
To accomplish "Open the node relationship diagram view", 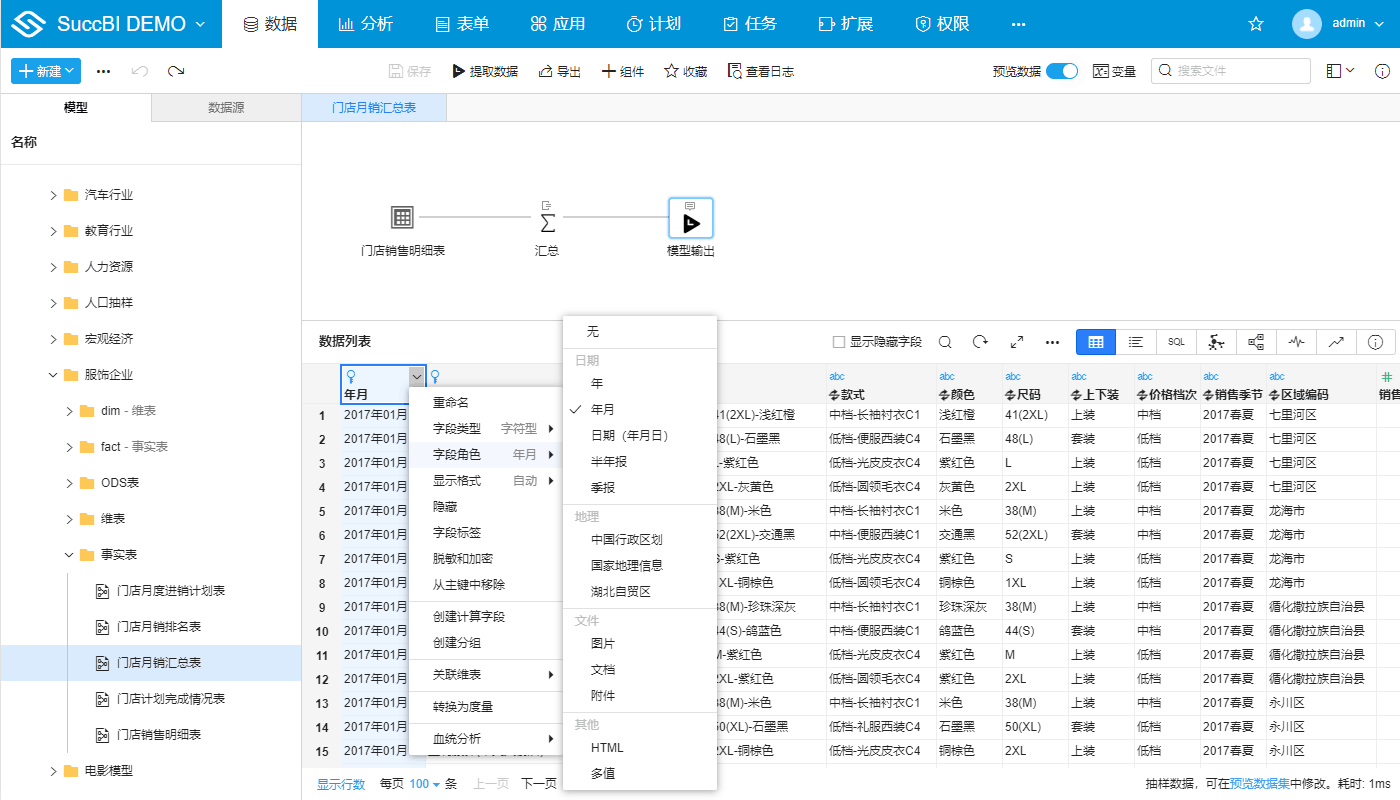I will (1256, 342).
